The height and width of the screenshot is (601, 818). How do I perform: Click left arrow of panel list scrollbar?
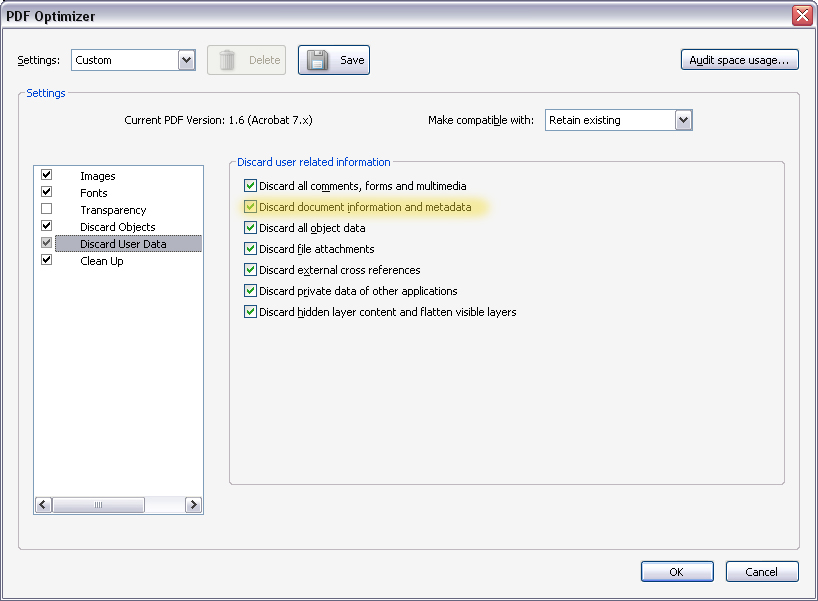click(x=43, y=504)
